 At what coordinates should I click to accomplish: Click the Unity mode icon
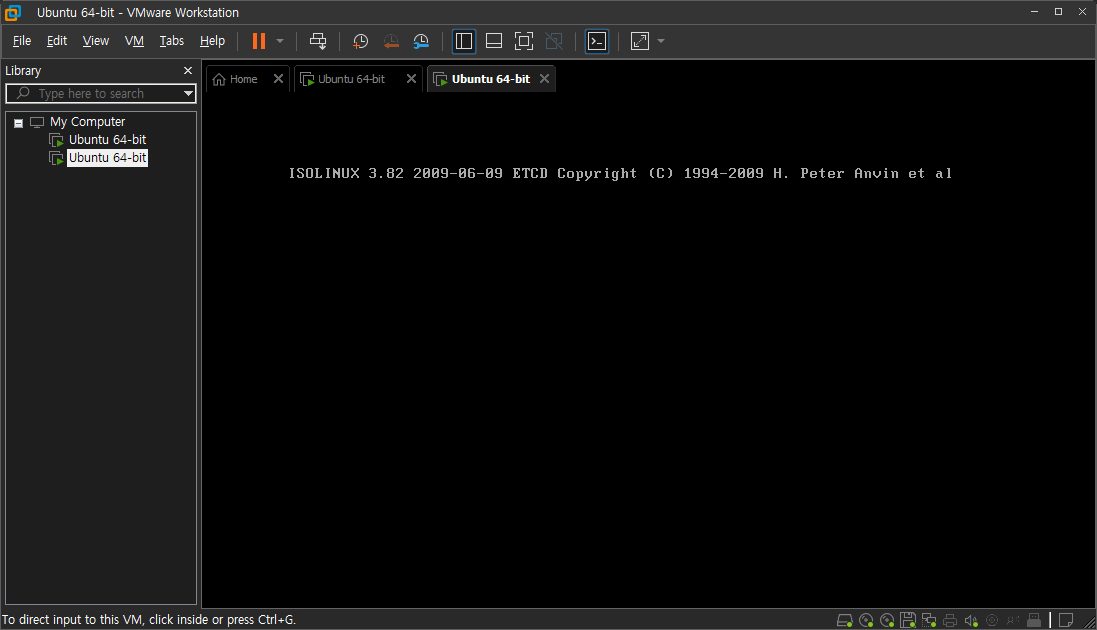pos(554,41)
